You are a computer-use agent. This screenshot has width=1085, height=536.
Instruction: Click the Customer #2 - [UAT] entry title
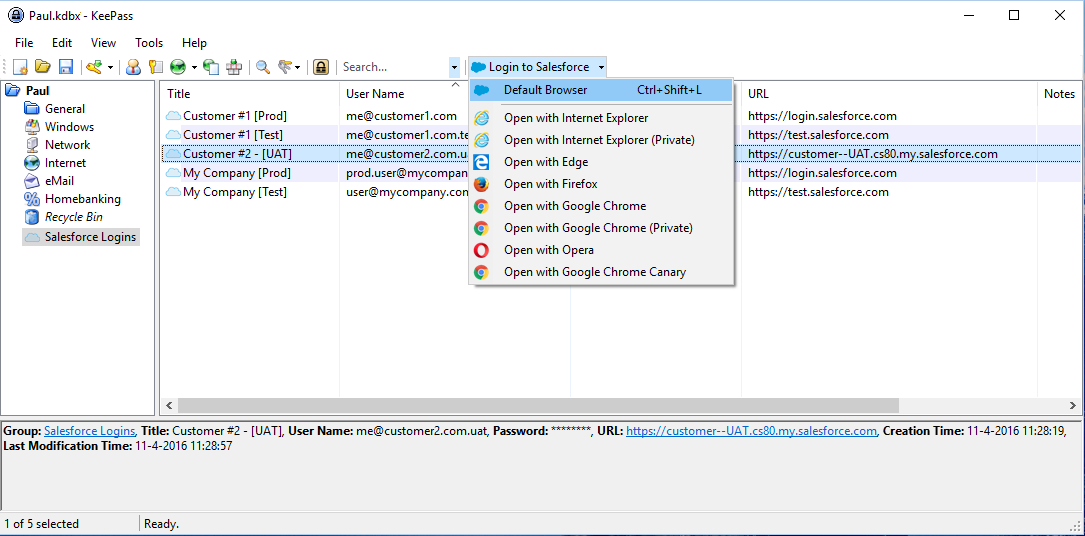pos(237,154)
